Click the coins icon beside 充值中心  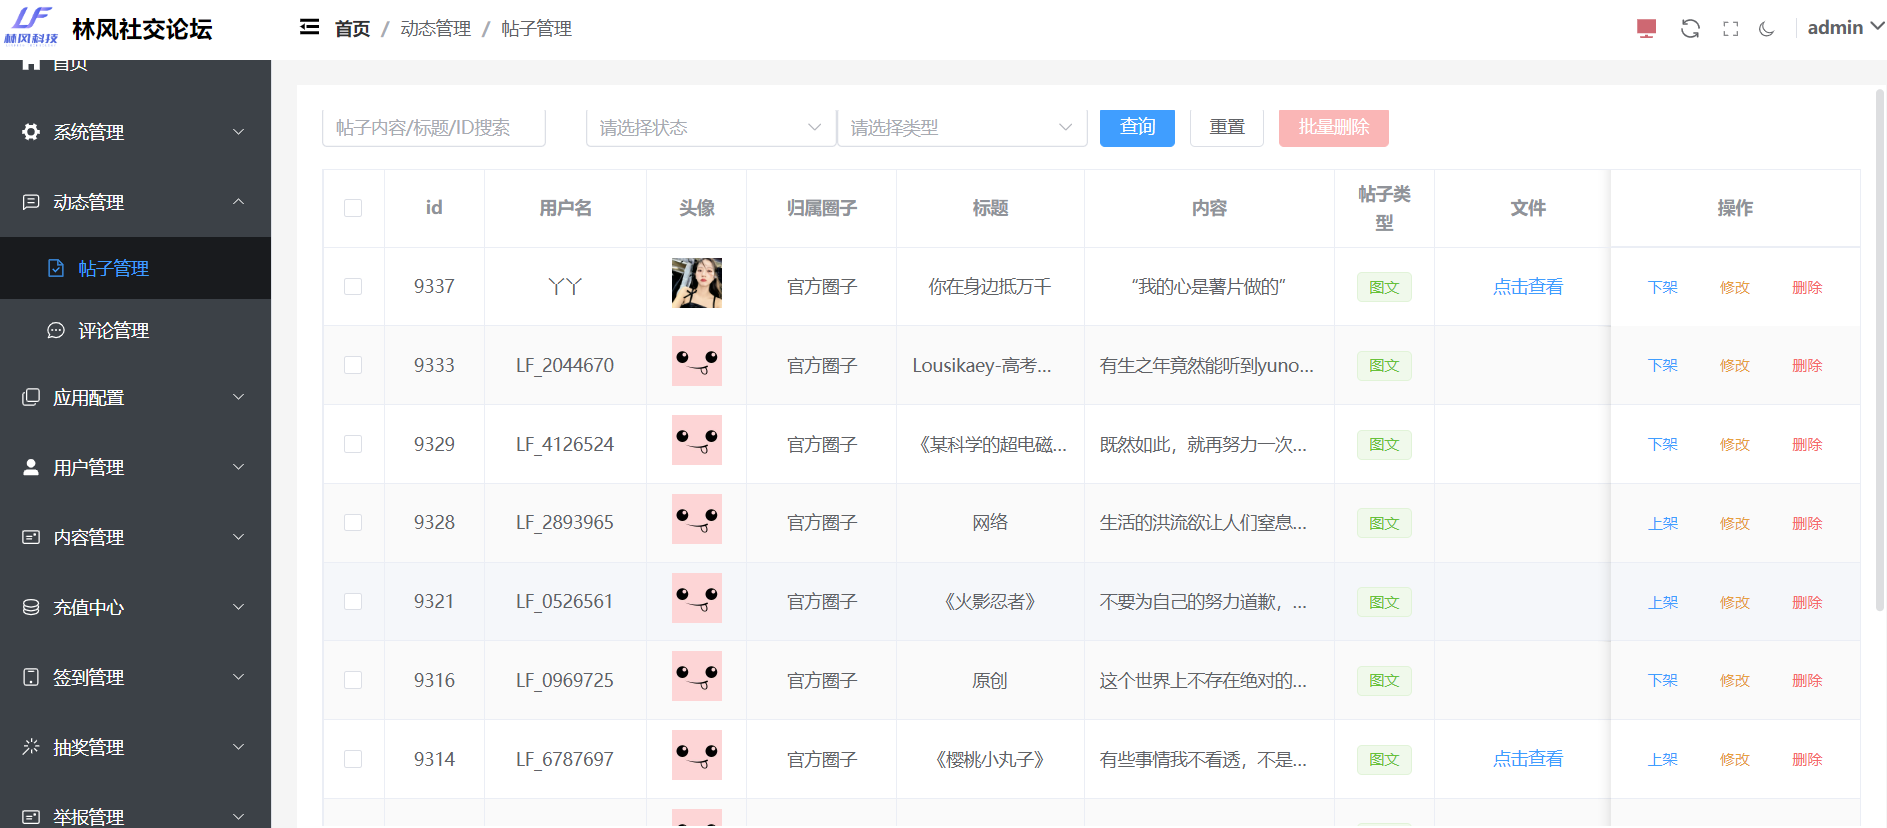tap(31, 607)
